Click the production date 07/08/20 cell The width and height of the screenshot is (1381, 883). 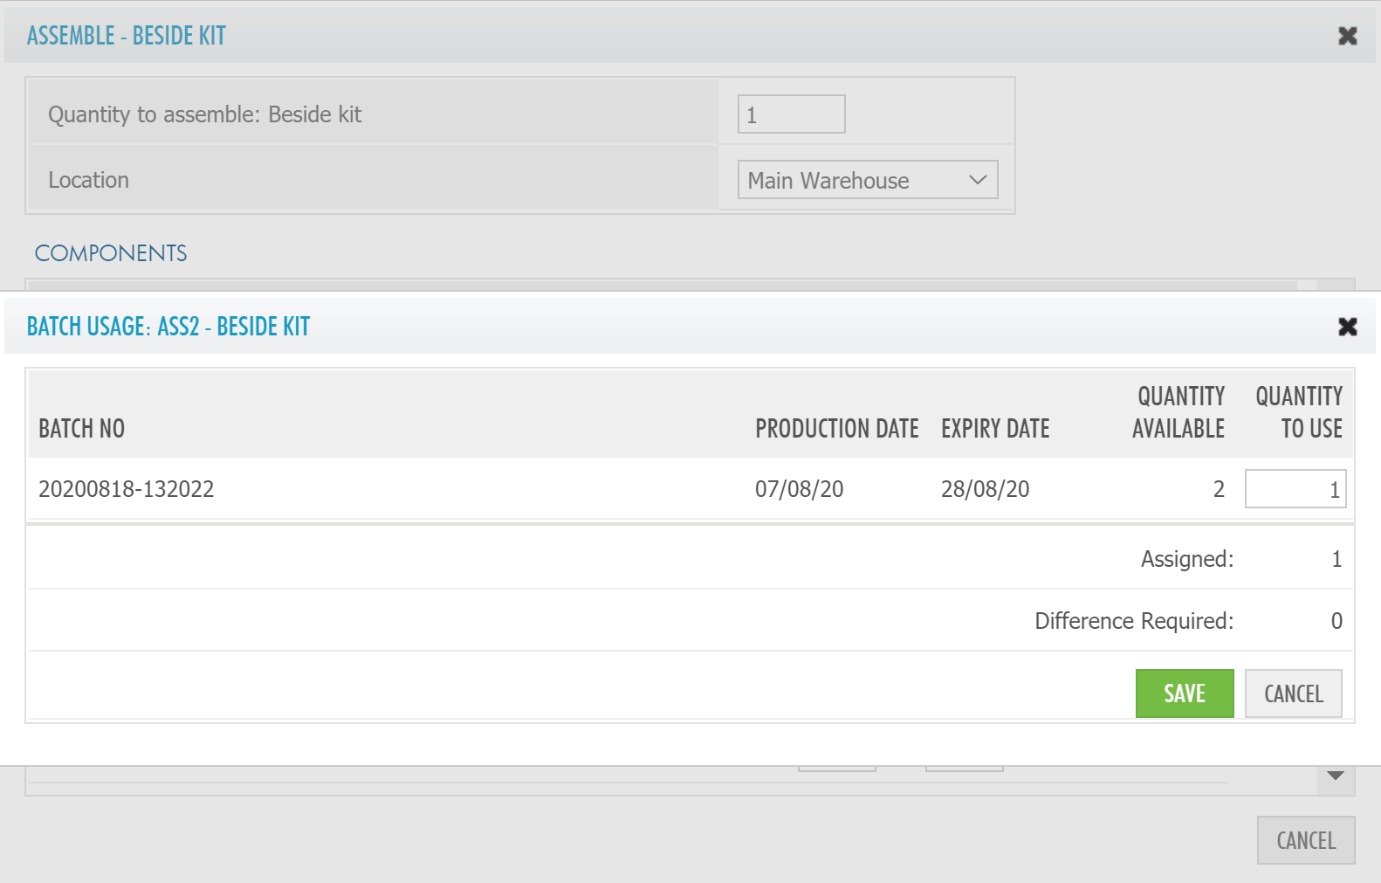tap(799, 489)
